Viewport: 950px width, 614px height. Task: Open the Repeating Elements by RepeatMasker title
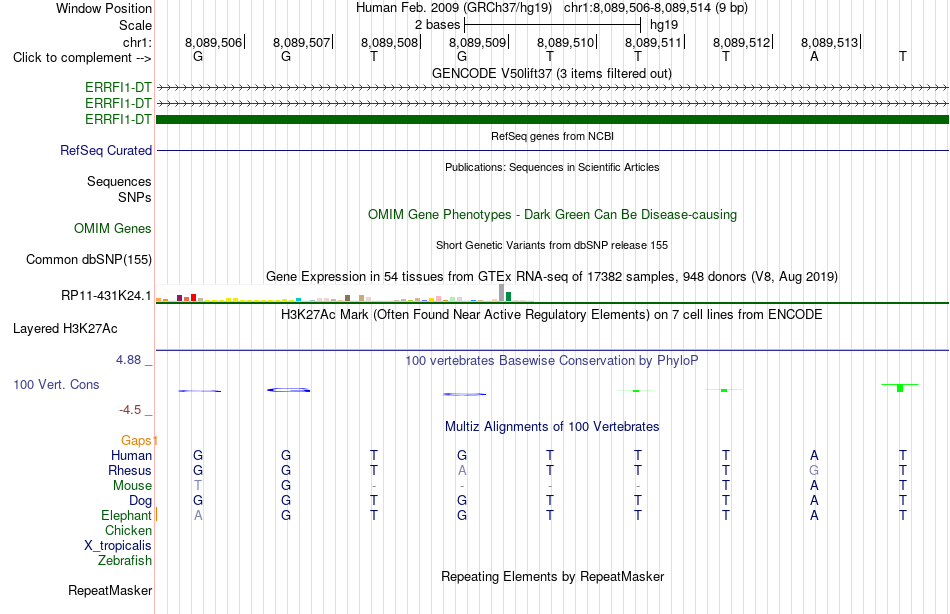tap(552, 576)
